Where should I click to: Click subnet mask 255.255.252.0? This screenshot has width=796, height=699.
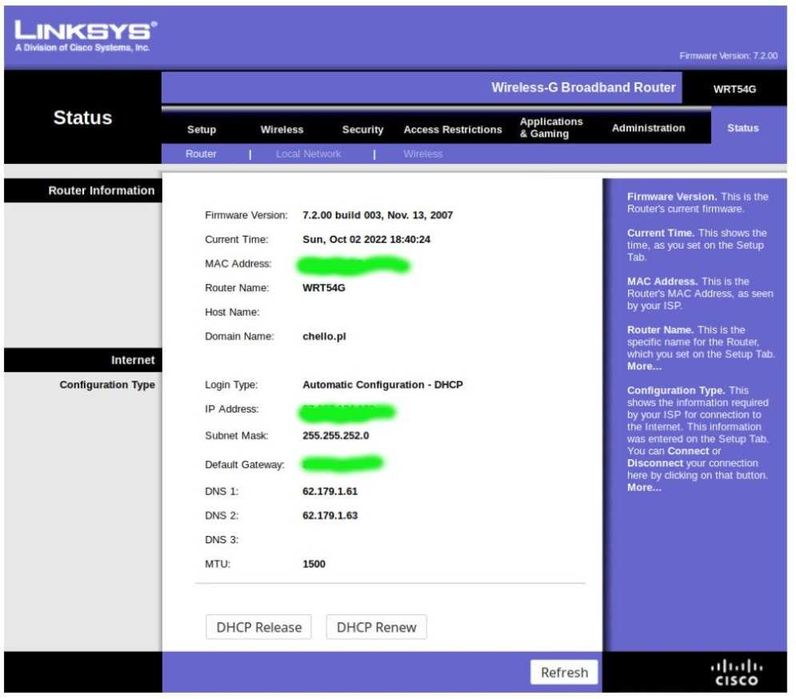point(336,436)
